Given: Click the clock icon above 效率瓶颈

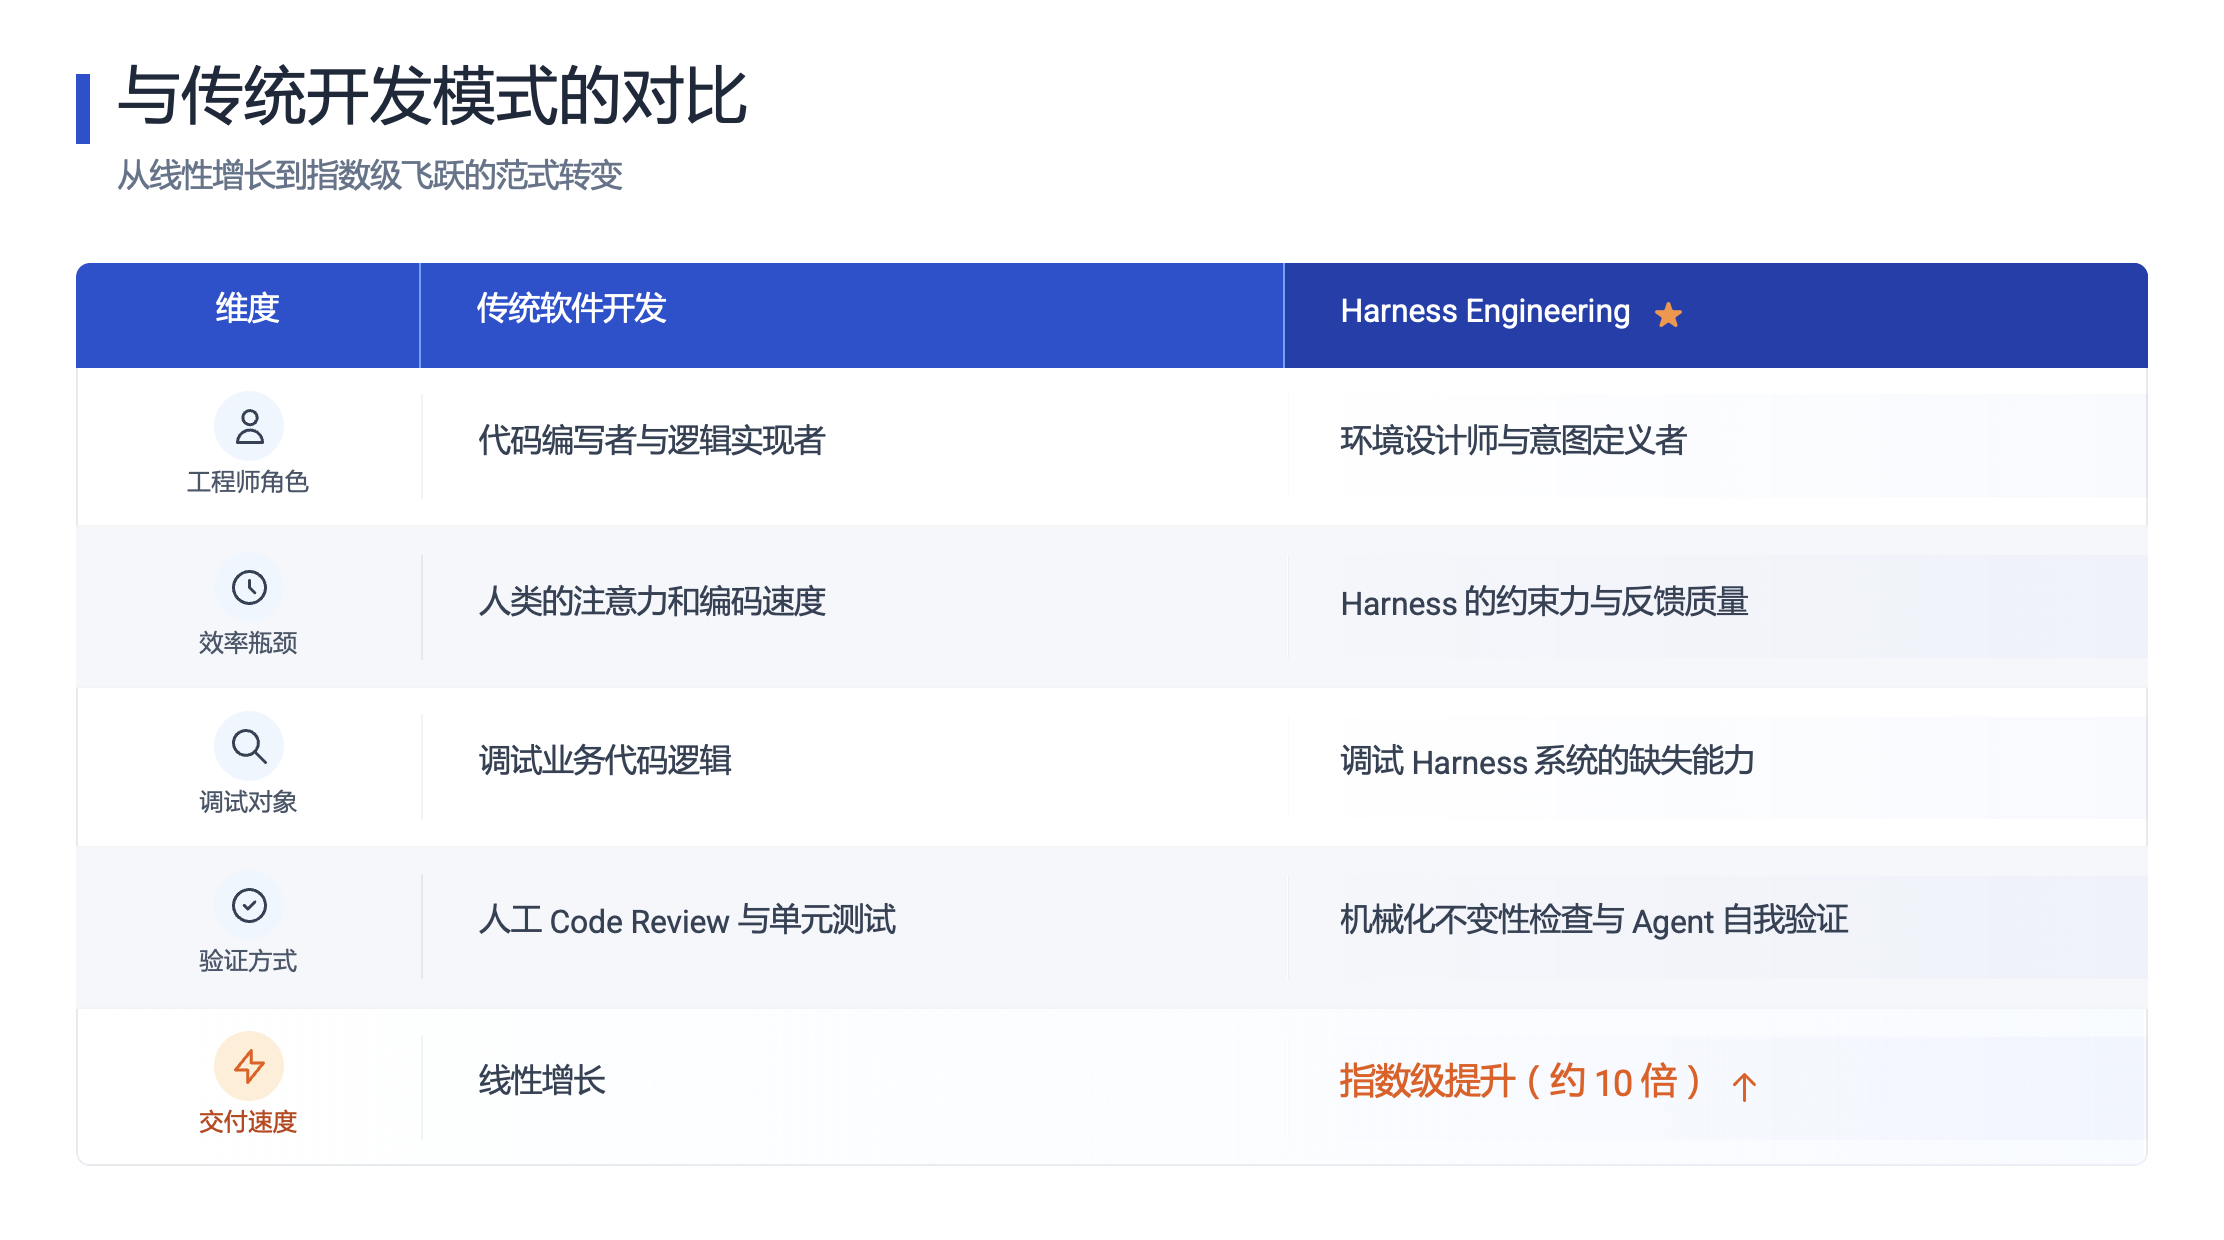Looking at the screenshot, I should 249,587.
